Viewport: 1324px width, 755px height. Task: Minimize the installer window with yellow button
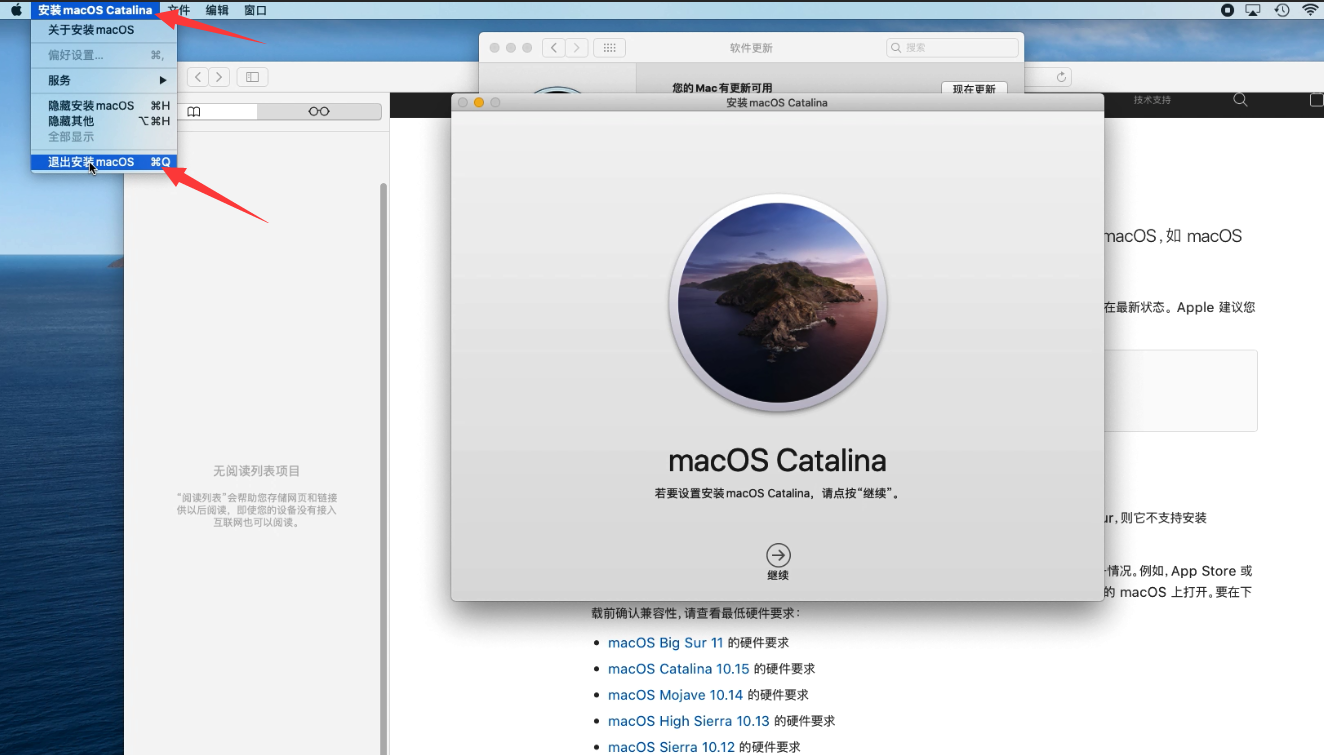[x=479, y=102]
